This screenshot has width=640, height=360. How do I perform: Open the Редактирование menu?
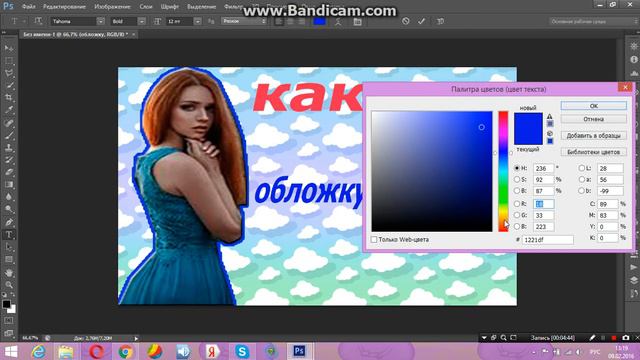point(64,7)
